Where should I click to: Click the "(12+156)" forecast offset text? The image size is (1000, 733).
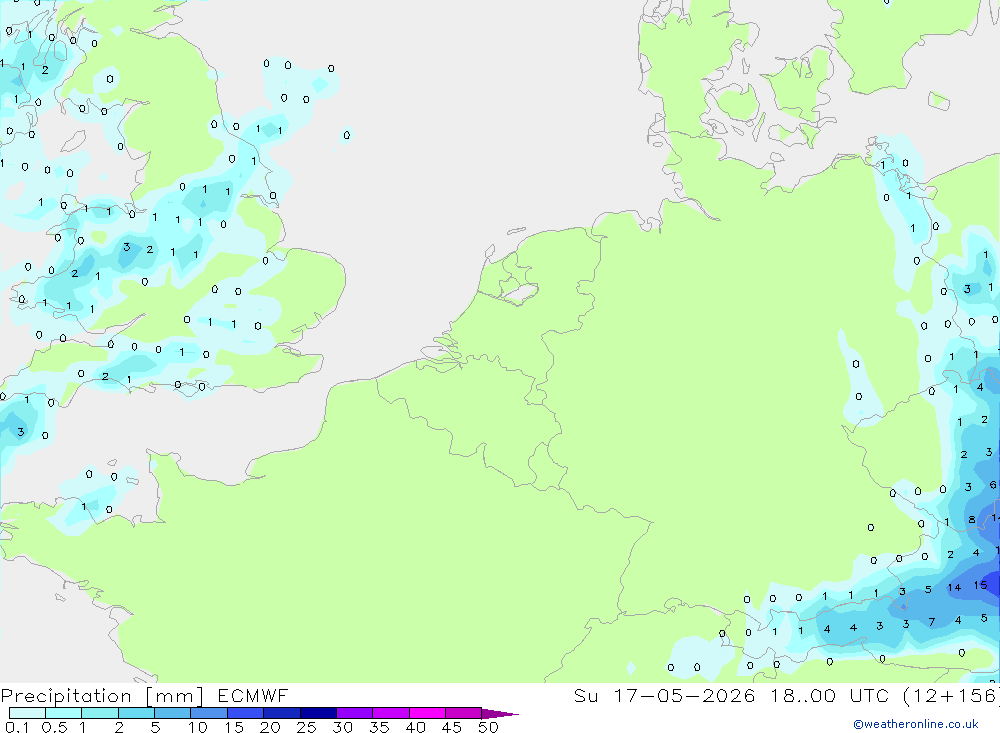[x=951, y=695]
